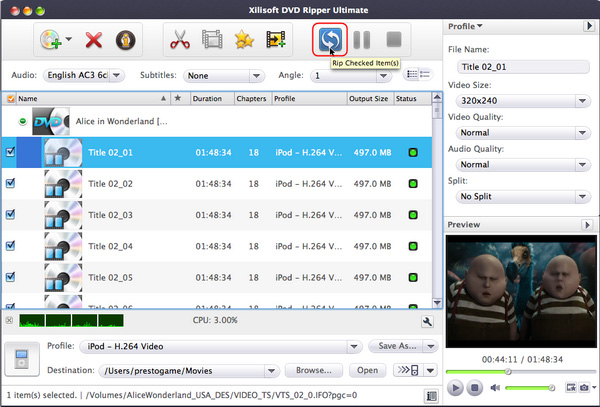600x407 pixels.
Task: Open the Angle dropdown
Action: pyautogui.click(x=351, y=76)
